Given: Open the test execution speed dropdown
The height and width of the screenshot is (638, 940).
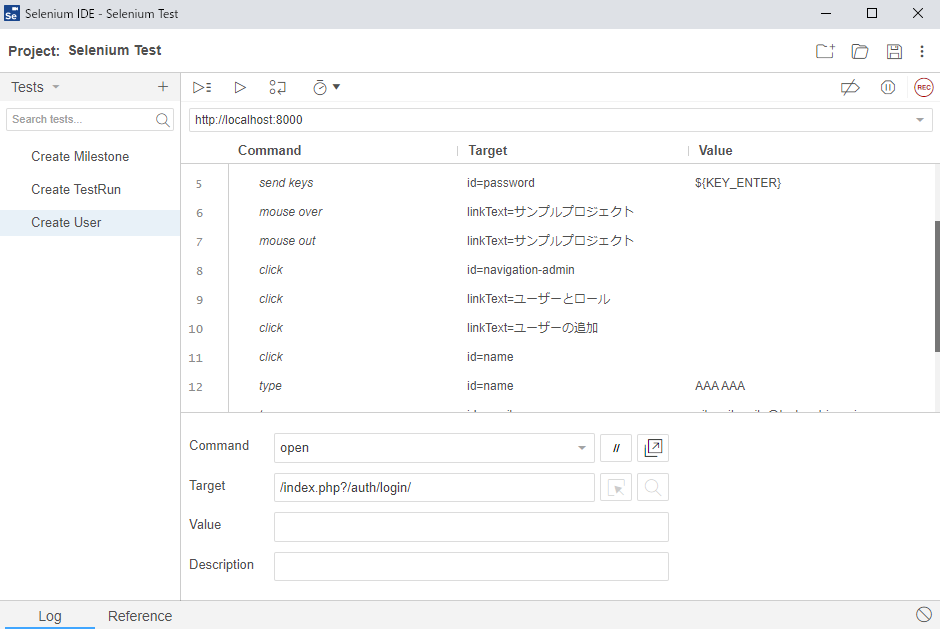Looking at the screenshot, I should click(x=325, y=87).
